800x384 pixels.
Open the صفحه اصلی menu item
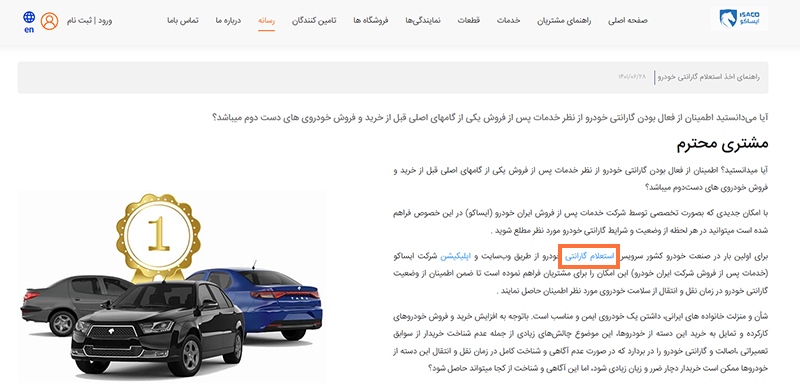[x=628, y=20]
